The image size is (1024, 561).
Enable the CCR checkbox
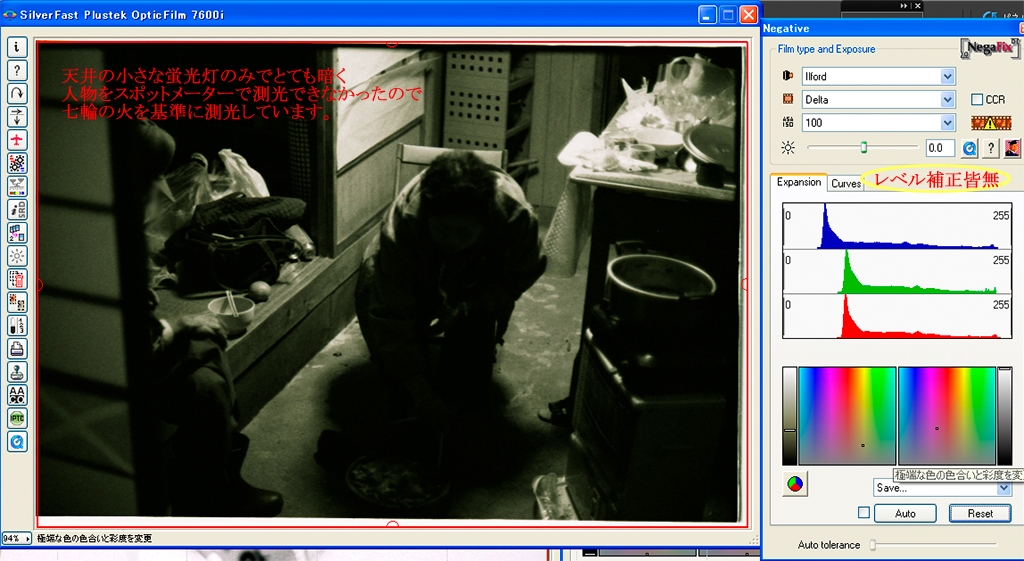click(x=977, y=99)
